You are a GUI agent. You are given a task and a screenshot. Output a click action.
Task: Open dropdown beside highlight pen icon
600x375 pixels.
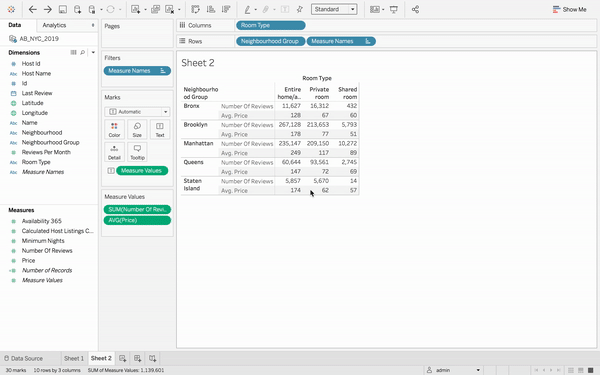point(256,10)
